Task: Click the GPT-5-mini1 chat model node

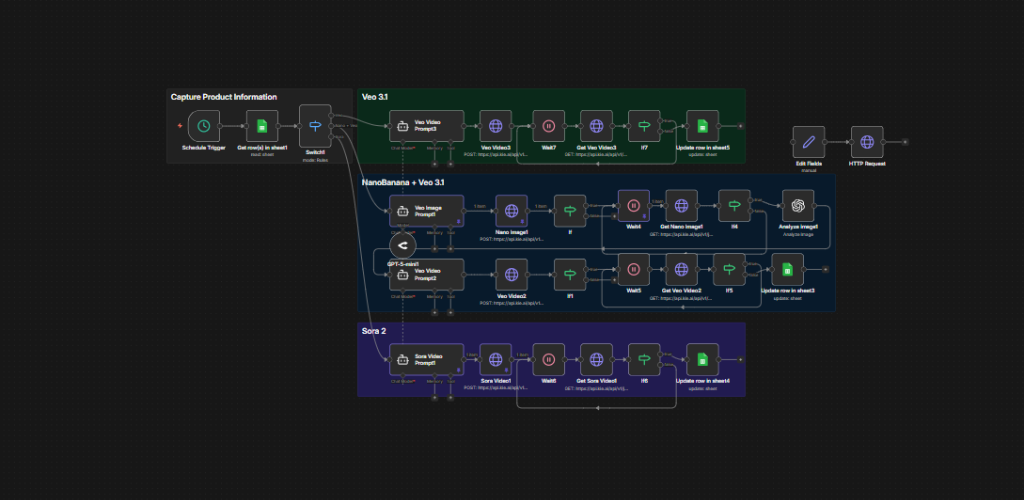Action: (403, 245)
